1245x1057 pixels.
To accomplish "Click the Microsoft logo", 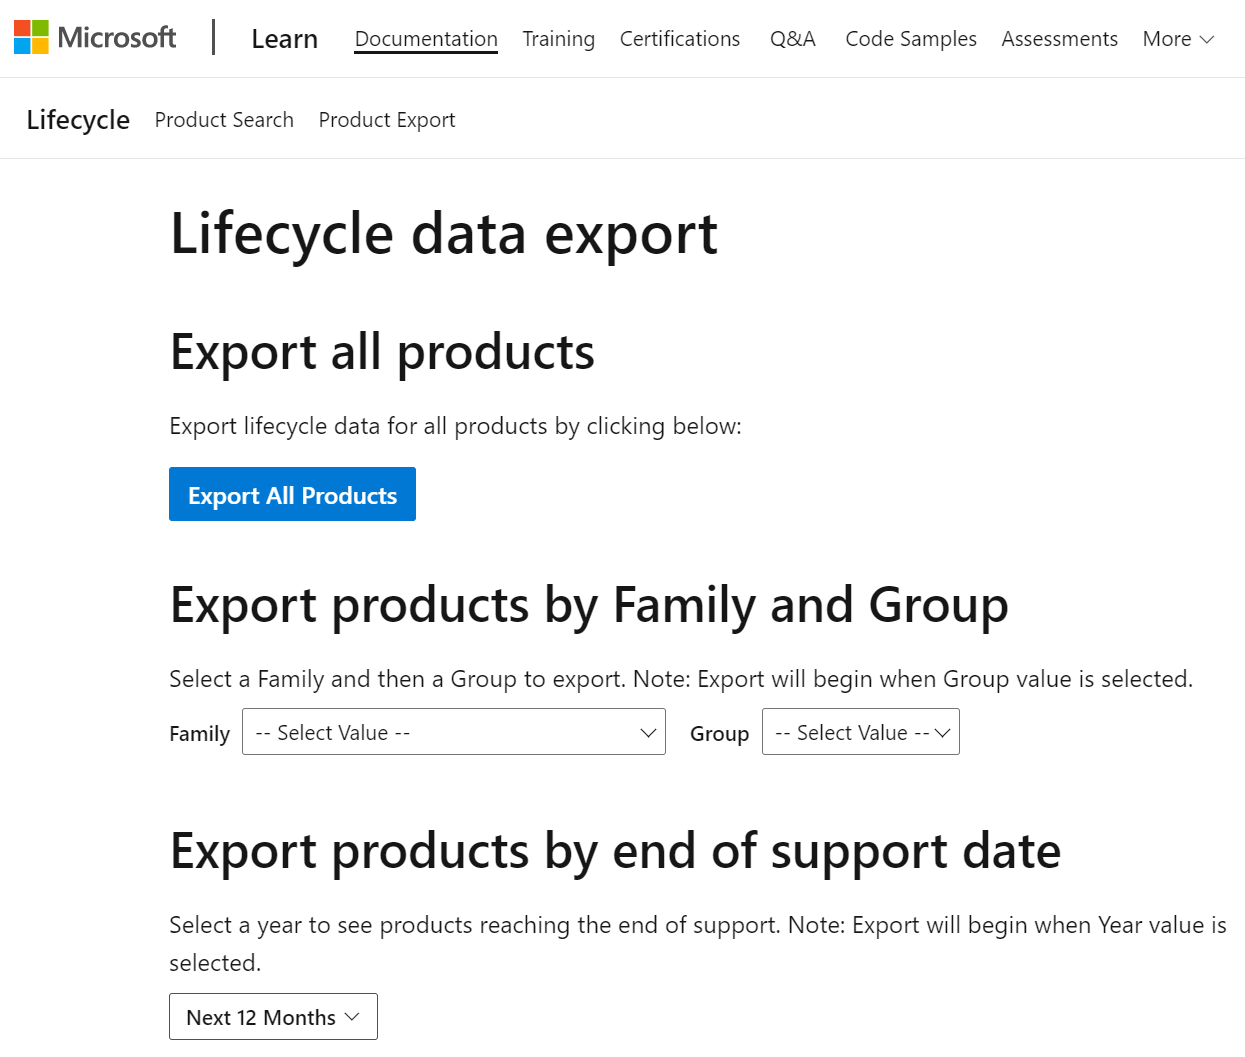I will pyautogui.click(x=95, y=38).
